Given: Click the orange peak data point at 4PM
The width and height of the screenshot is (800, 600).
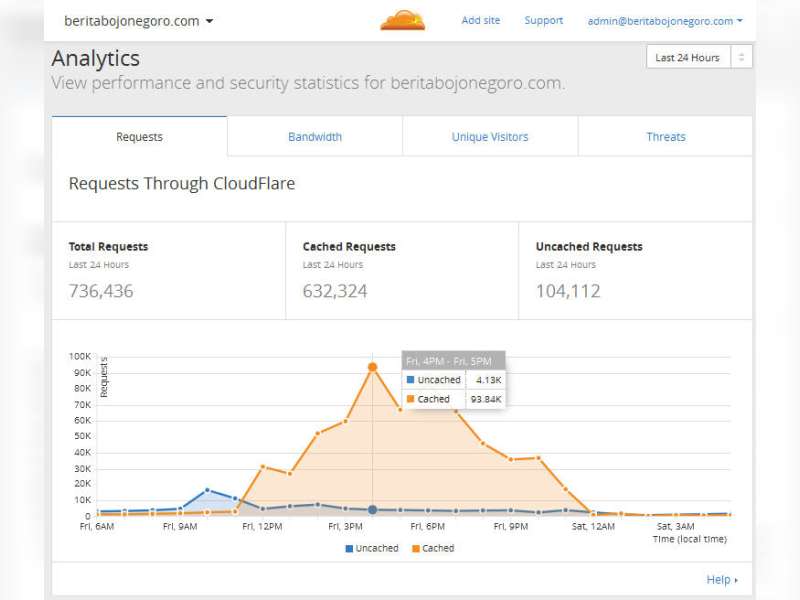Looking at the screenshot, I should click(x=372, y=367).
